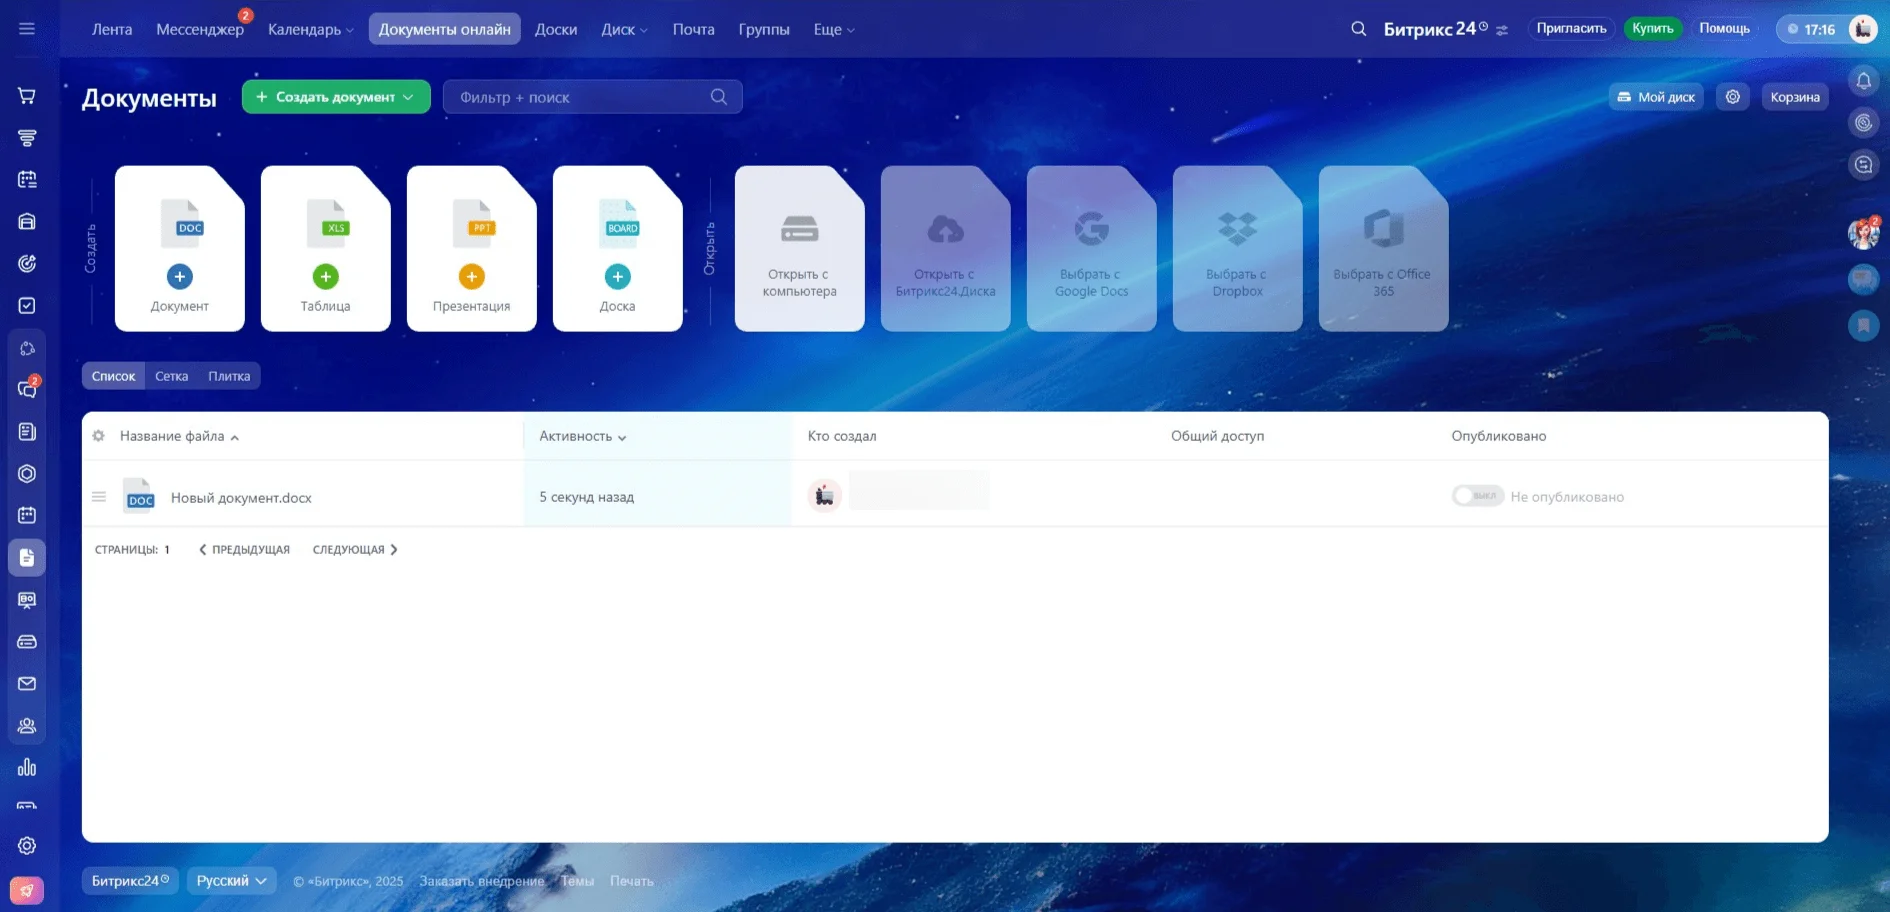Screen dimensions: 1890x912
Task: Create a new DOC document tile
Action: click(180, 248)
